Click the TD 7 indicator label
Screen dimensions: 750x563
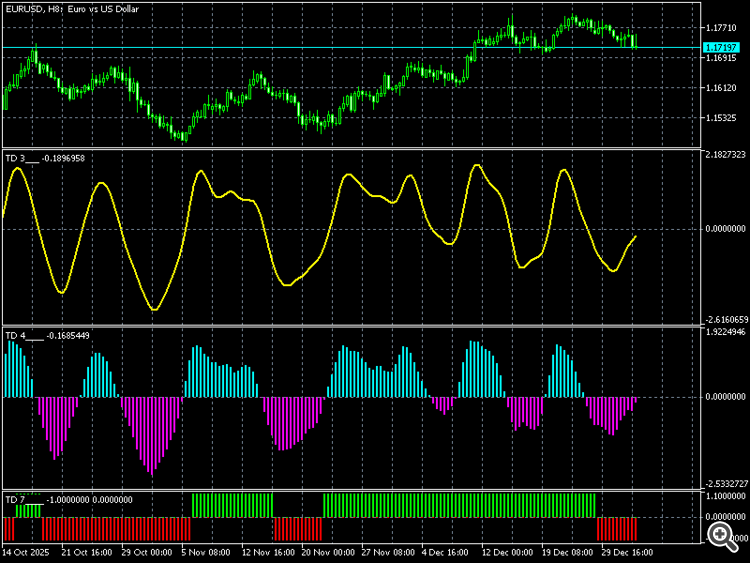click(x=68, y=500)
